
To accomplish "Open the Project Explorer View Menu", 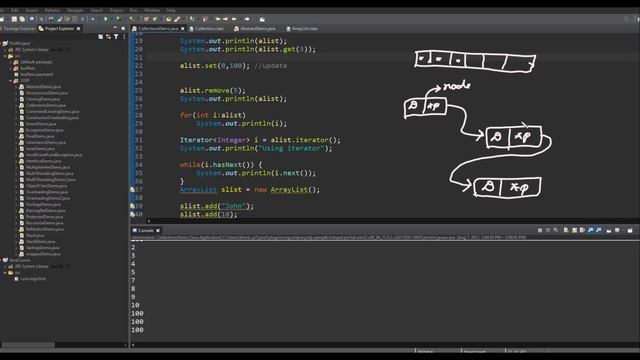I will coord(124,37).
